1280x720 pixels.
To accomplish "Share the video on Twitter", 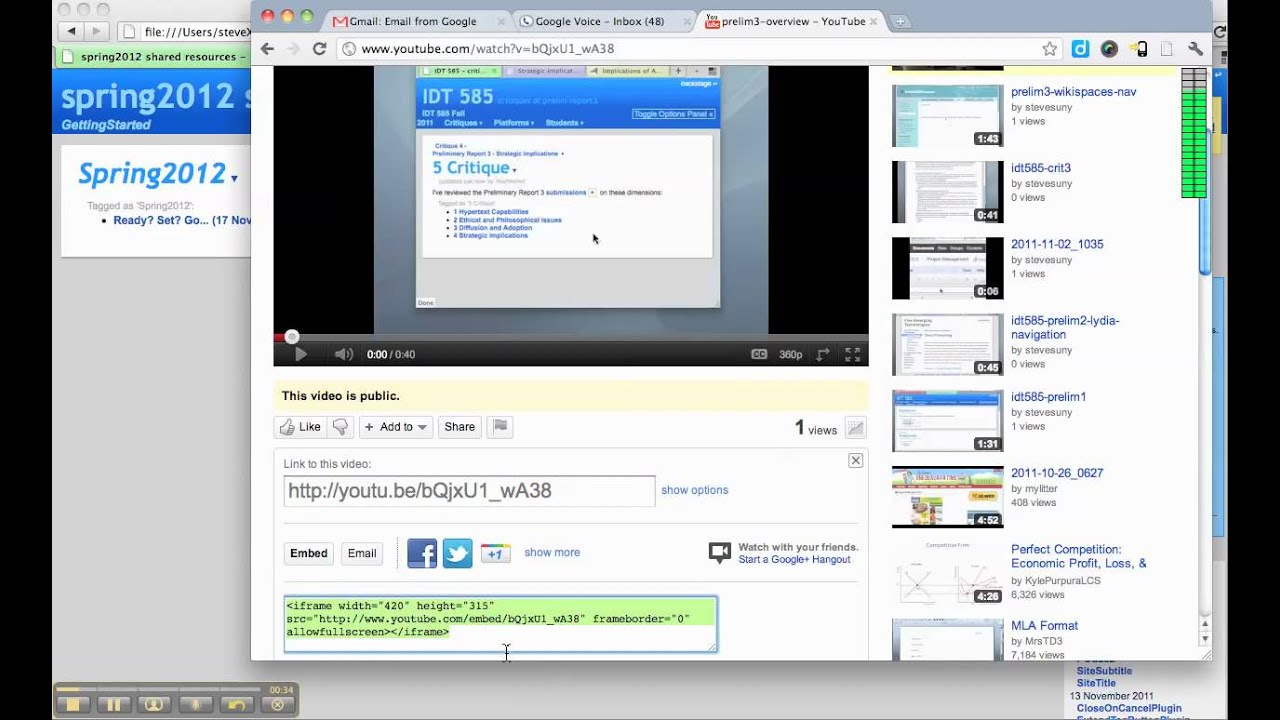I will pyautogui.click(x=457, y=553).
